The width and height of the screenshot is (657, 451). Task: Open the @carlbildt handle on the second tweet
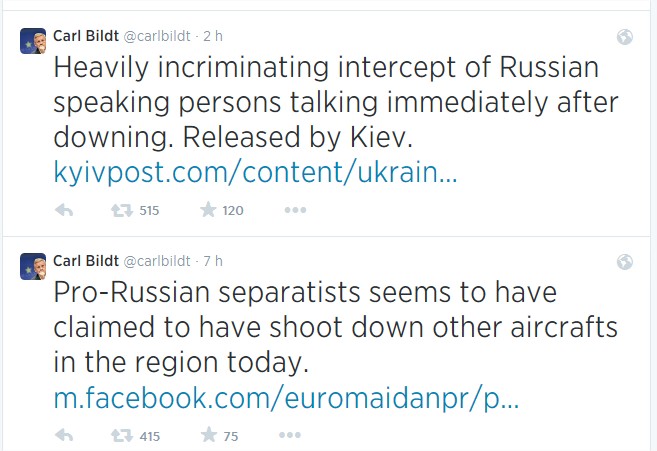click(x=157, y=262)
